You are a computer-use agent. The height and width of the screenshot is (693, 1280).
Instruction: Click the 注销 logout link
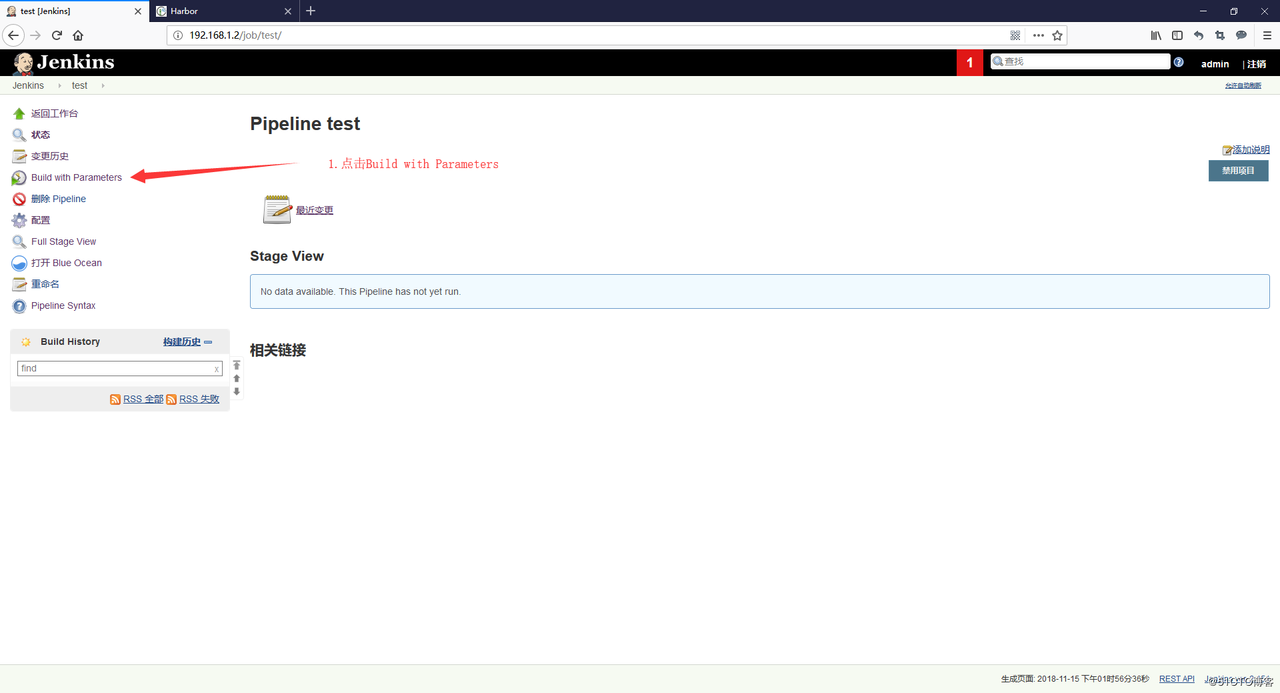click(1257, 64)
